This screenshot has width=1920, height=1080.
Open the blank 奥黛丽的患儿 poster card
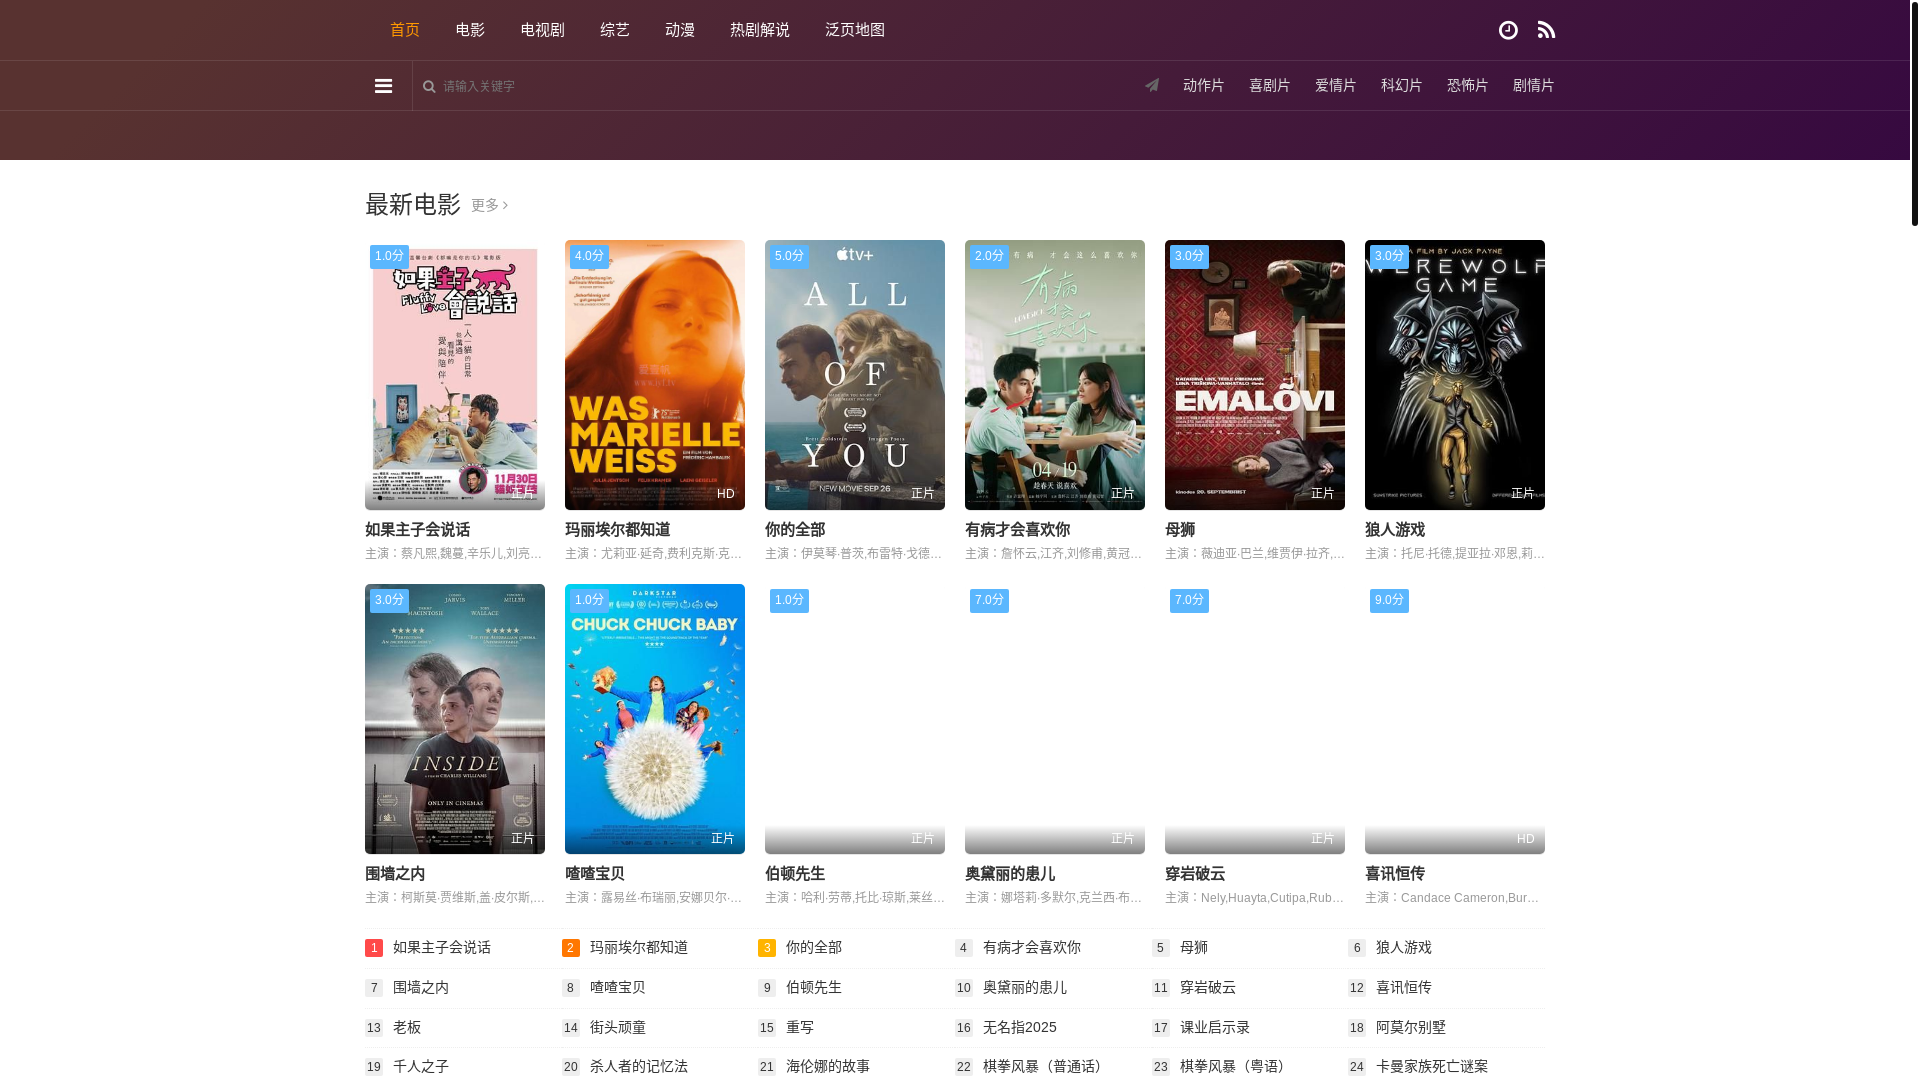1055,719
